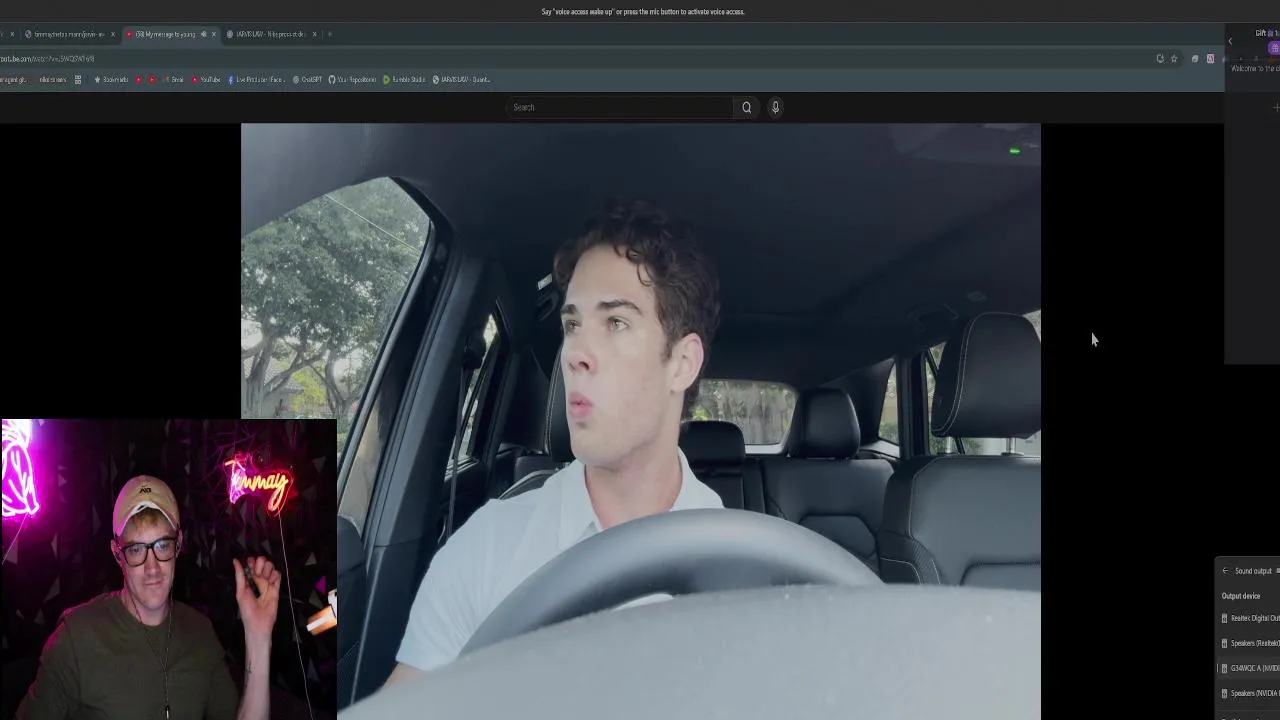Select Speakers (Realtek) output device
1280x720 pixels.
[1250, 643]
